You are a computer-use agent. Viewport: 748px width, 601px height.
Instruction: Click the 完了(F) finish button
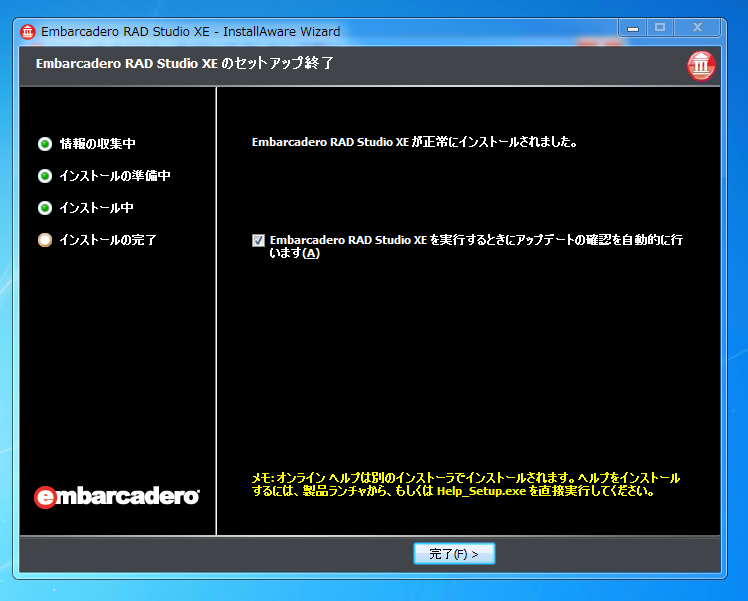click(x=454, y=554)
